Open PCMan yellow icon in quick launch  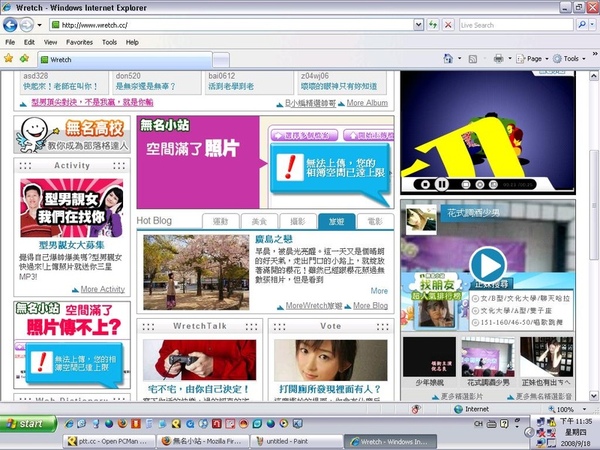[176, 424]
